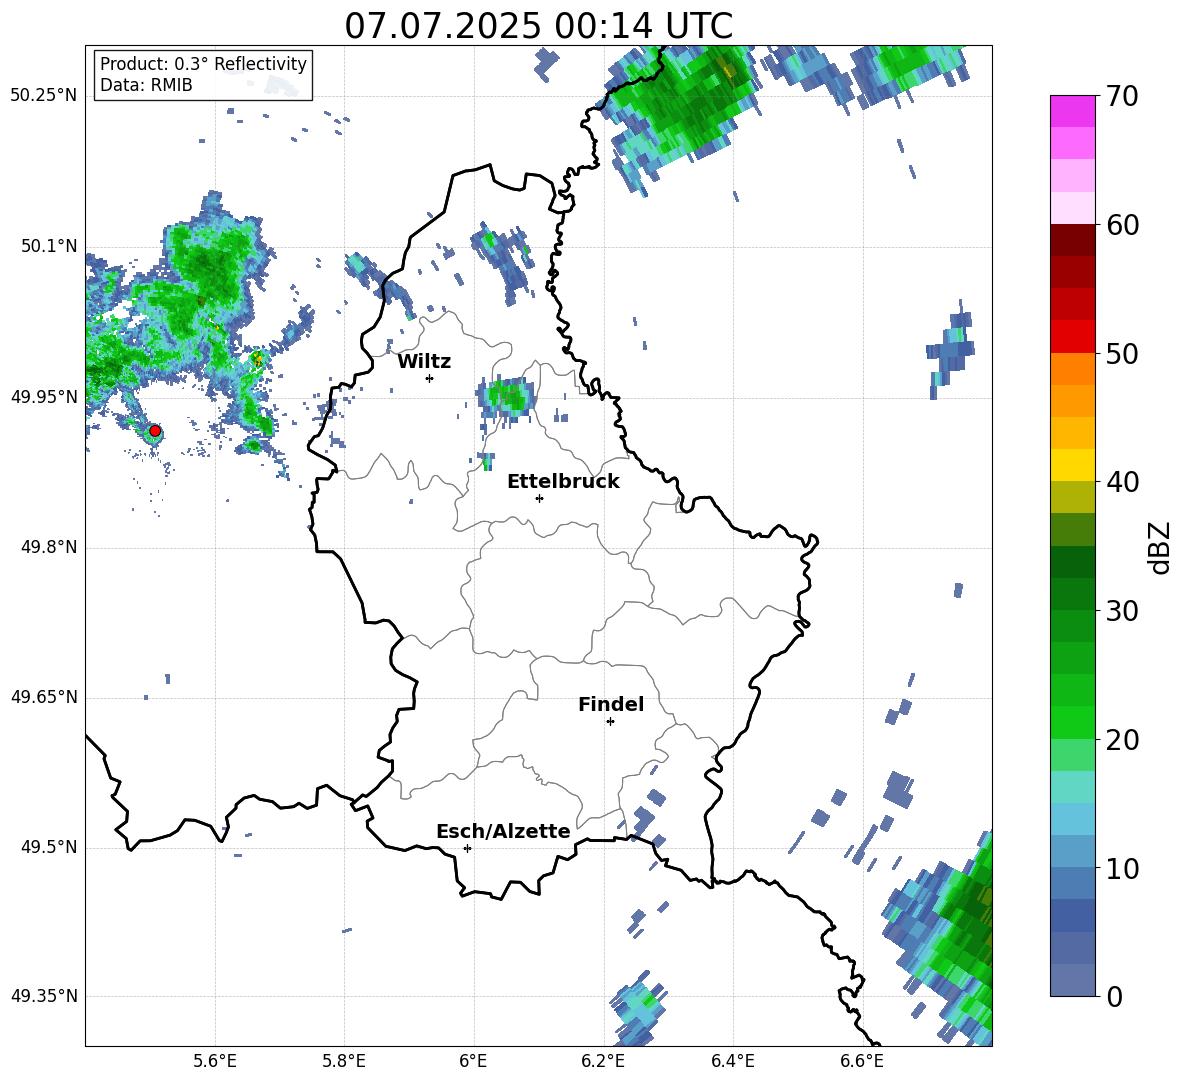The height and width of the screenshot is (1081, 1184).
Task: Click the 49.65°N latitude label
Action: pos(44,698)
